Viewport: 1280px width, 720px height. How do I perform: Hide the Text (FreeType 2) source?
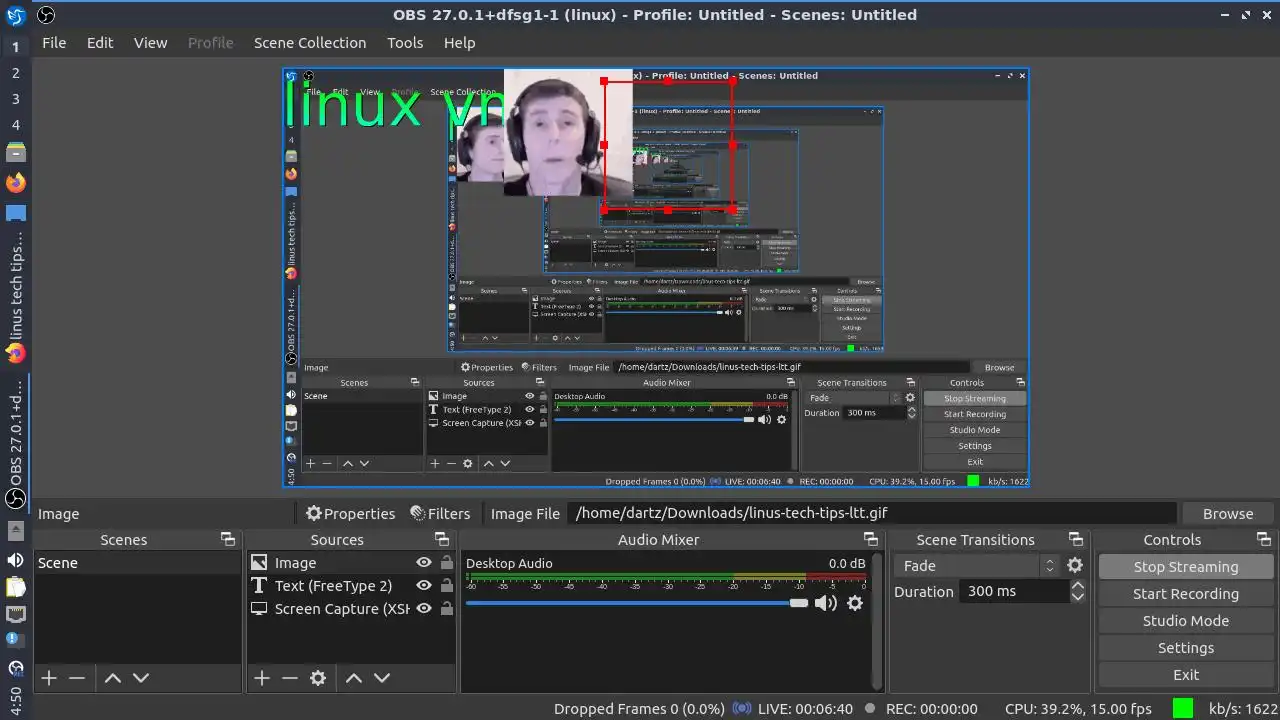424,586
